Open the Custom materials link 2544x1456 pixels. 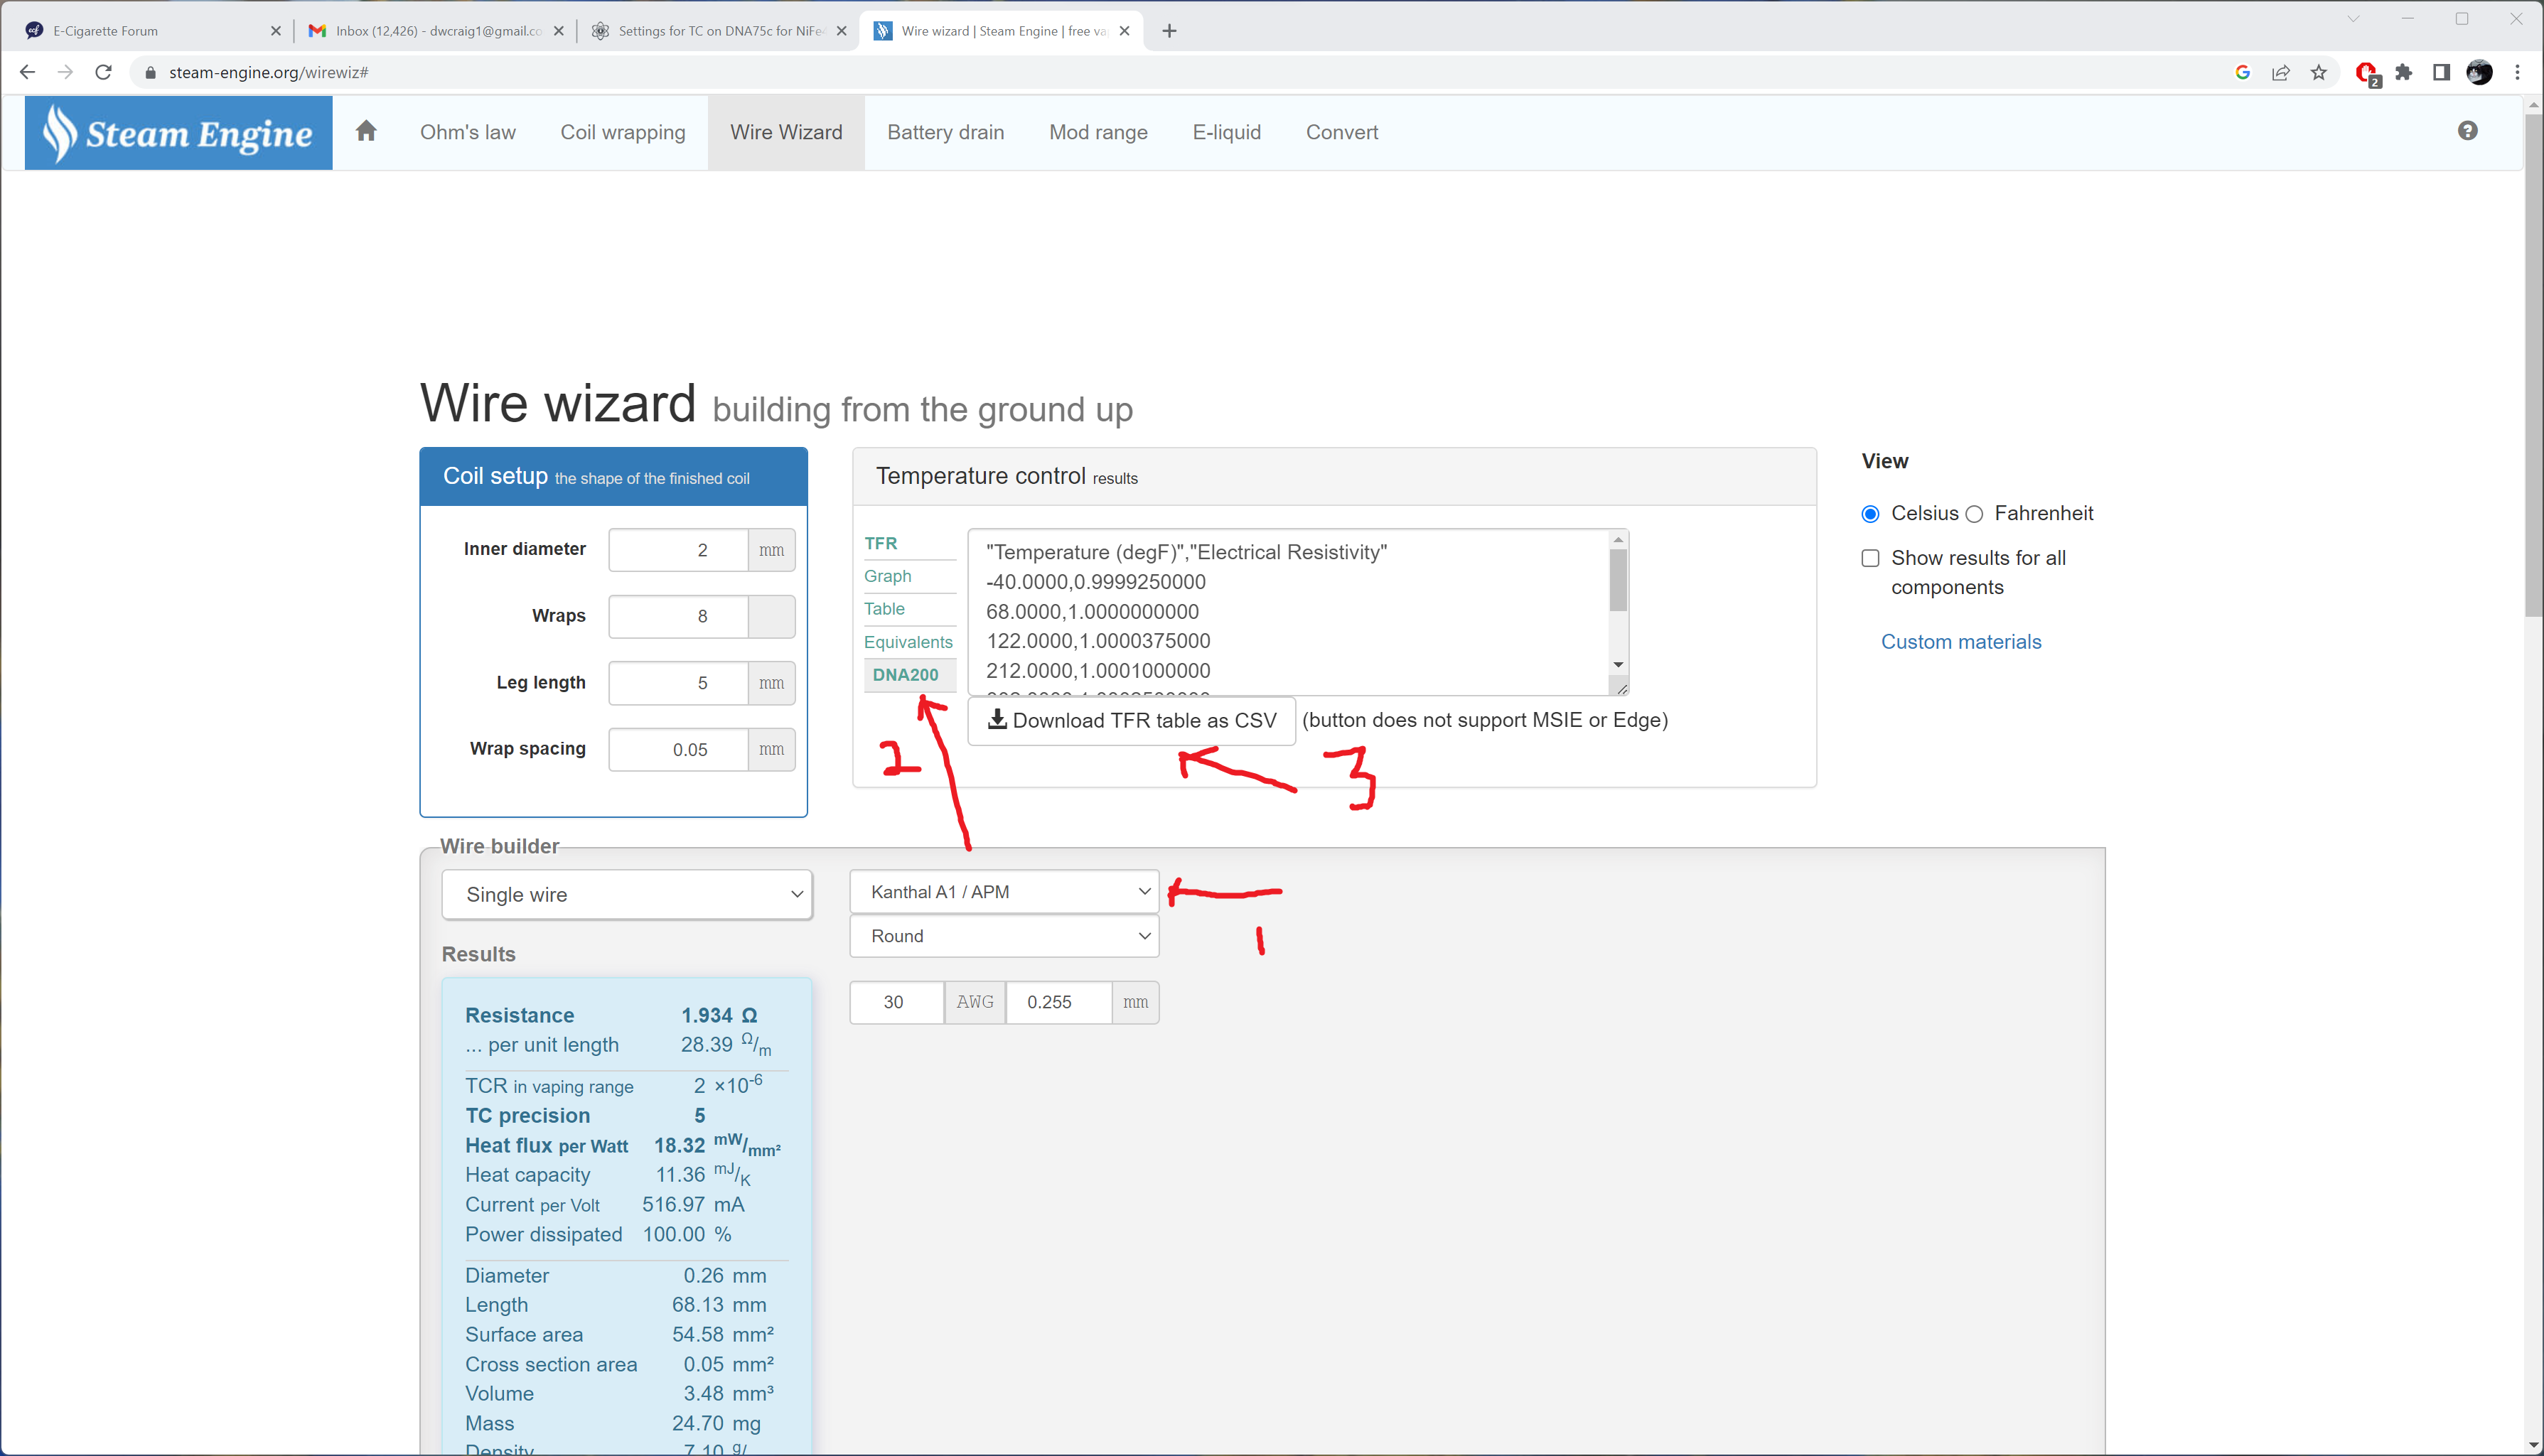click(1960, 642)
